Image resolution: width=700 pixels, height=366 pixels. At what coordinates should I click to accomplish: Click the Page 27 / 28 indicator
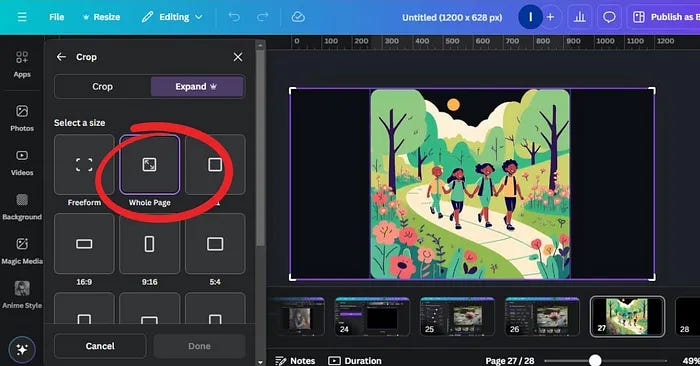510,361
